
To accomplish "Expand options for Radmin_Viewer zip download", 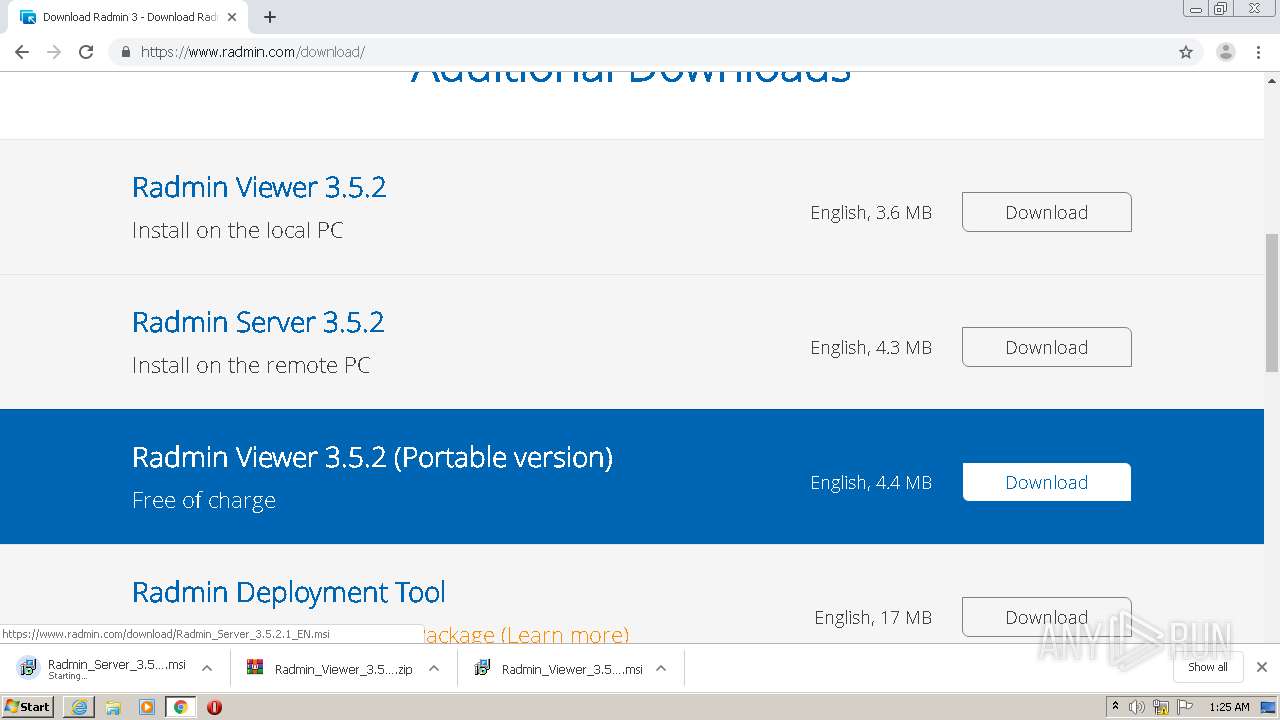I will click(x=434, y=668).
